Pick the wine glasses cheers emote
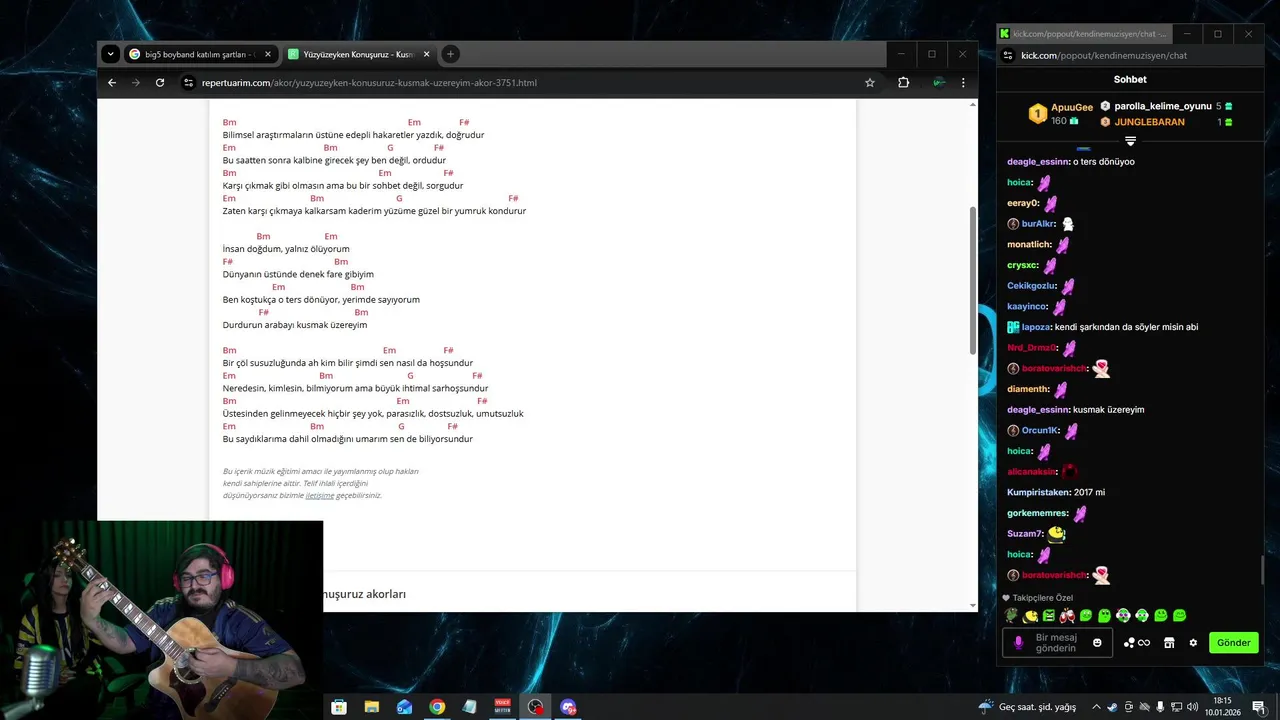 click(x=1068, y=616)
